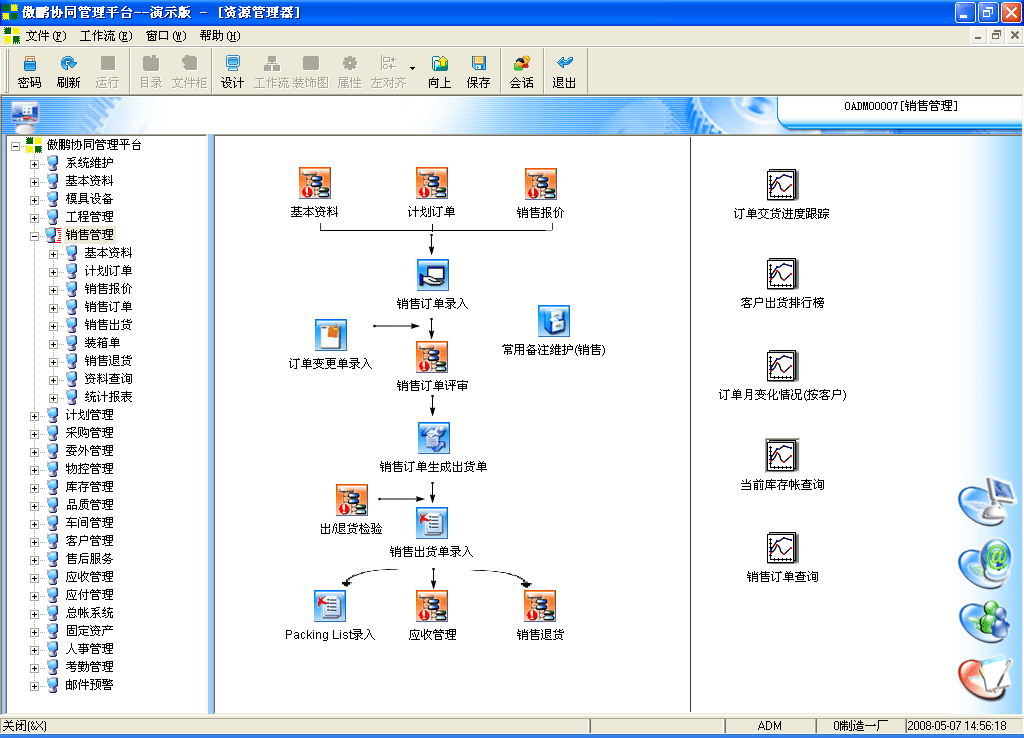Open the 订单交货进度跟踪 report icon
The image size is (1024, 738).
(781, 186)
